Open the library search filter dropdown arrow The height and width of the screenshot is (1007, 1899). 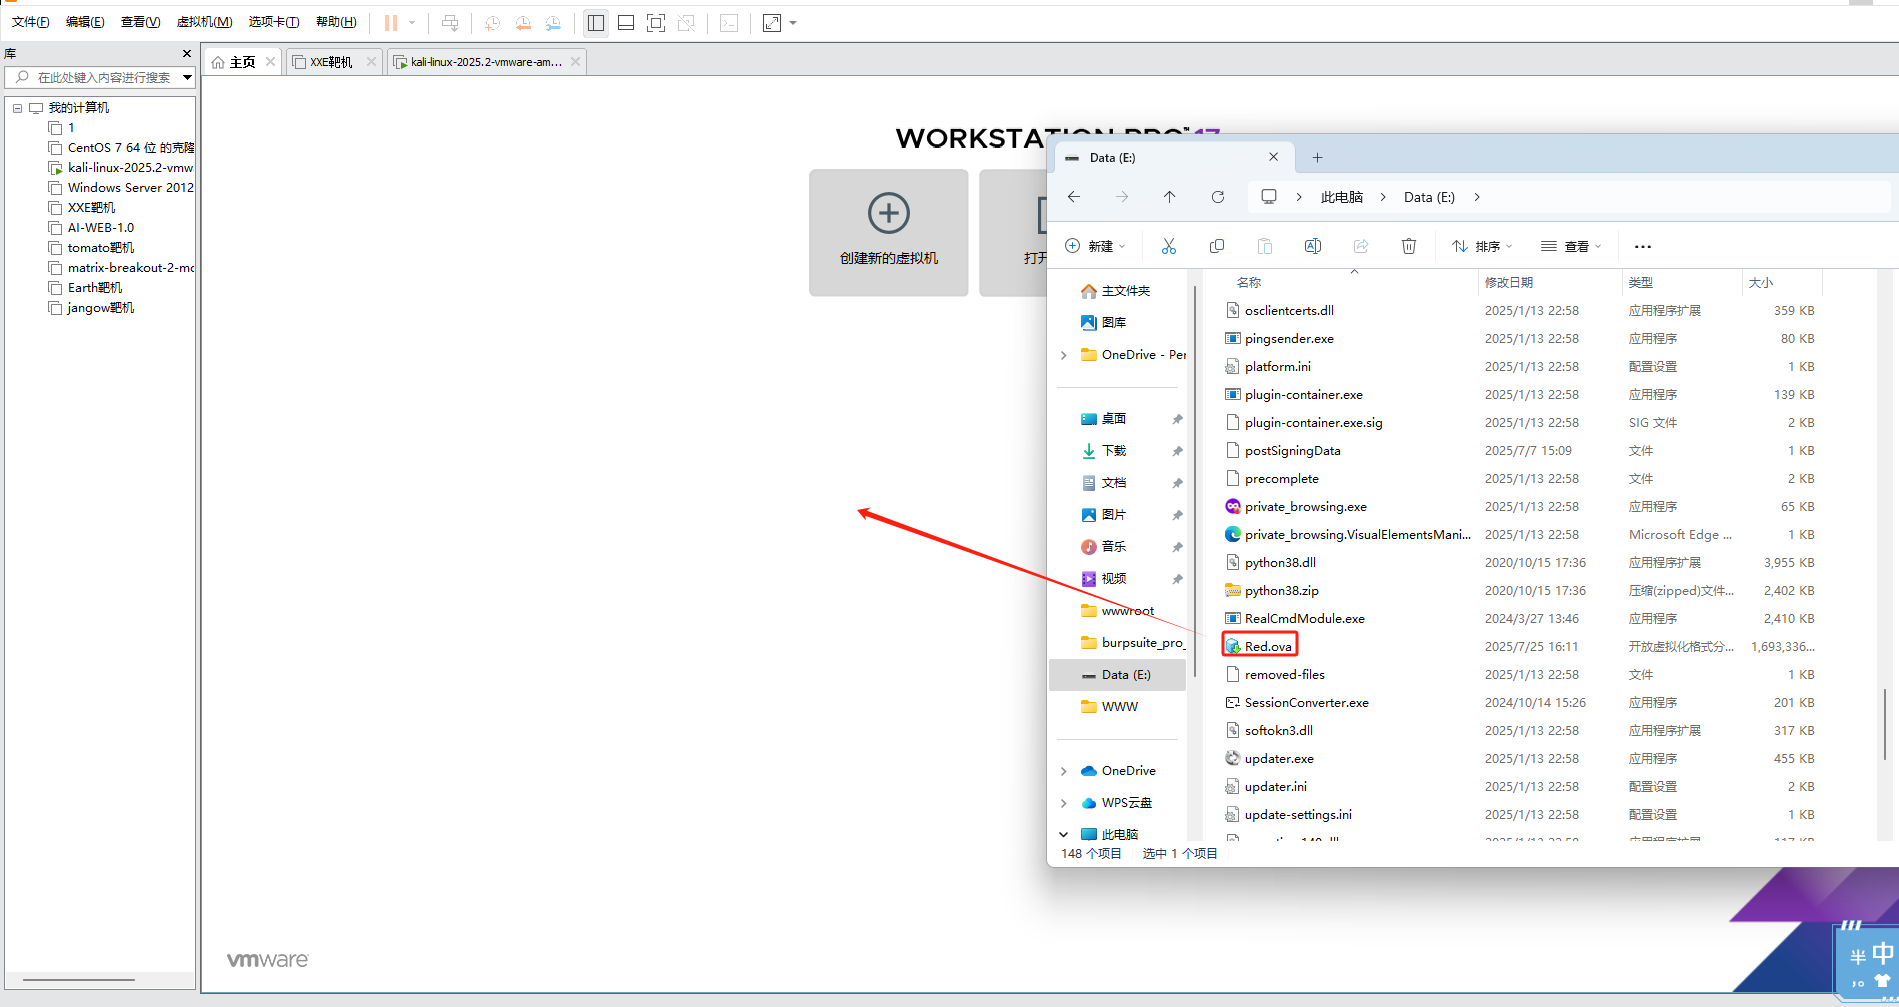187,77
